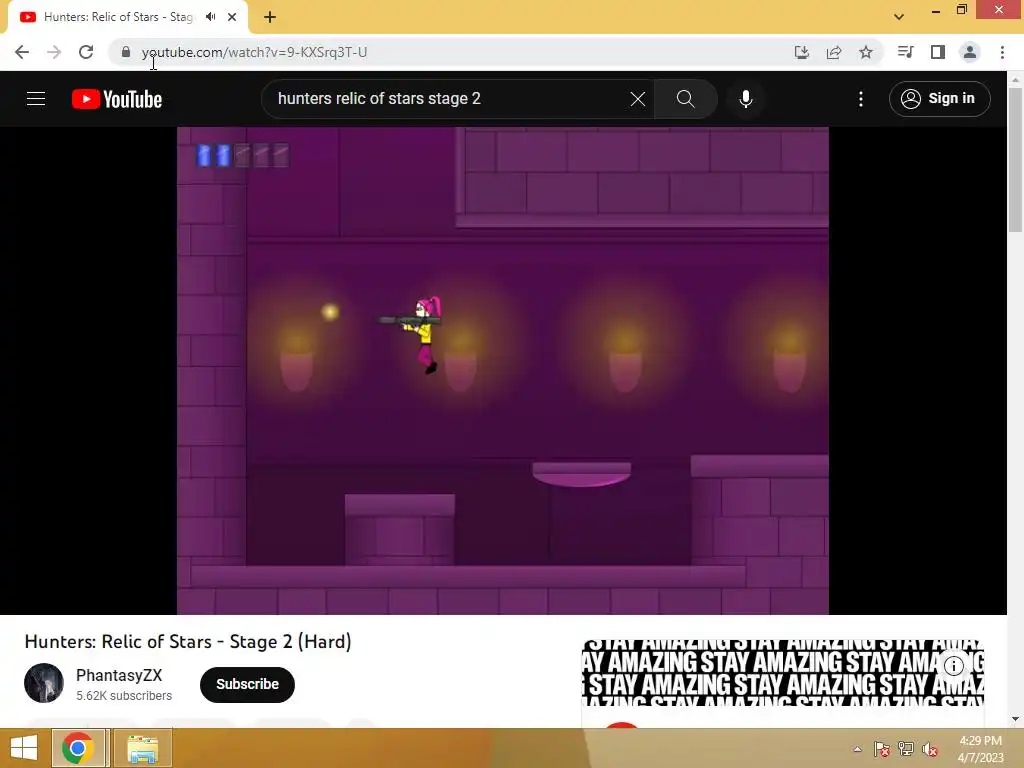Screen dimensions: 1024x768
Task: Share this page via the share icon
Action: tap(834, 52)
